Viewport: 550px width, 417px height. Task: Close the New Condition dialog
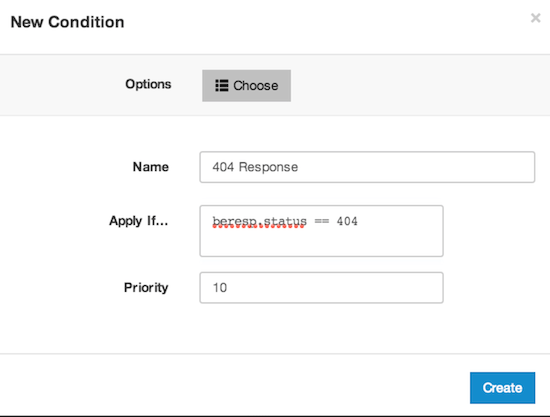[535, 18]
